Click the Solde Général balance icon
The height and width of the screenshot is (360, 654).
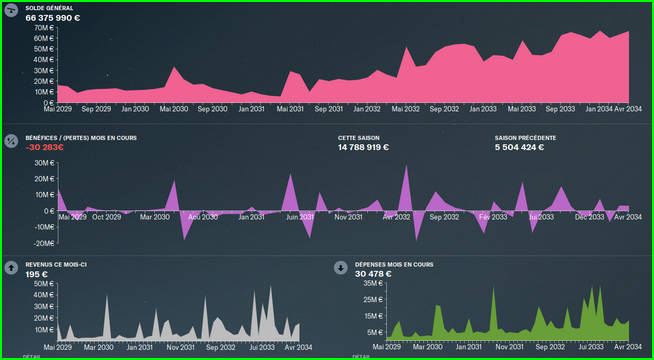pos(11,10)
